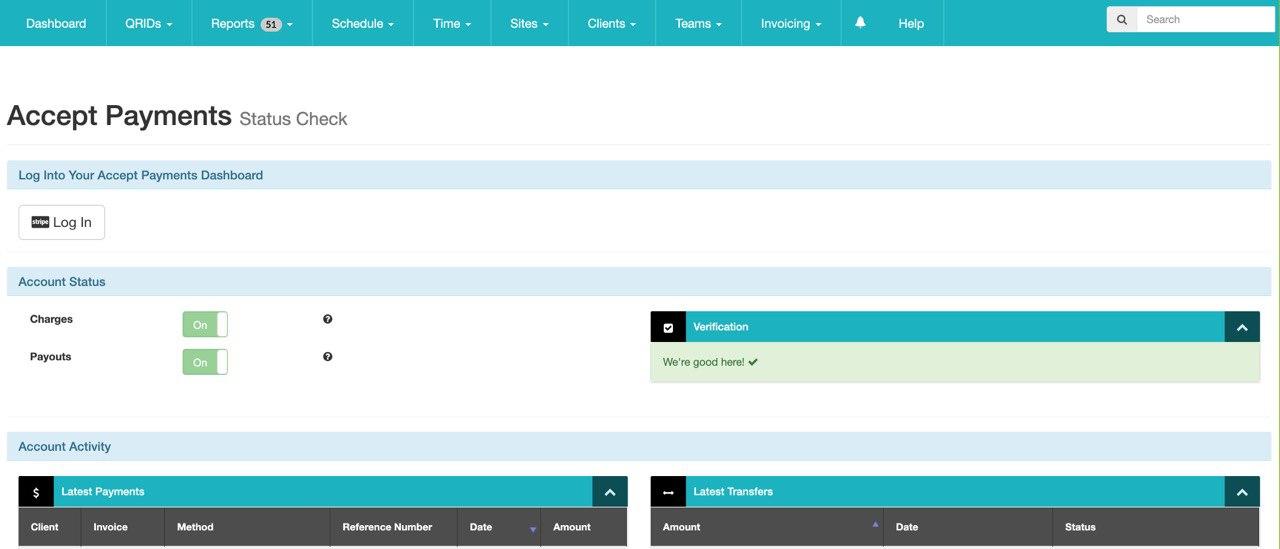This screenshot has height=549, width=1280.
Task: Toggle the Payouts switch
Action: click(x=205, y=362)
